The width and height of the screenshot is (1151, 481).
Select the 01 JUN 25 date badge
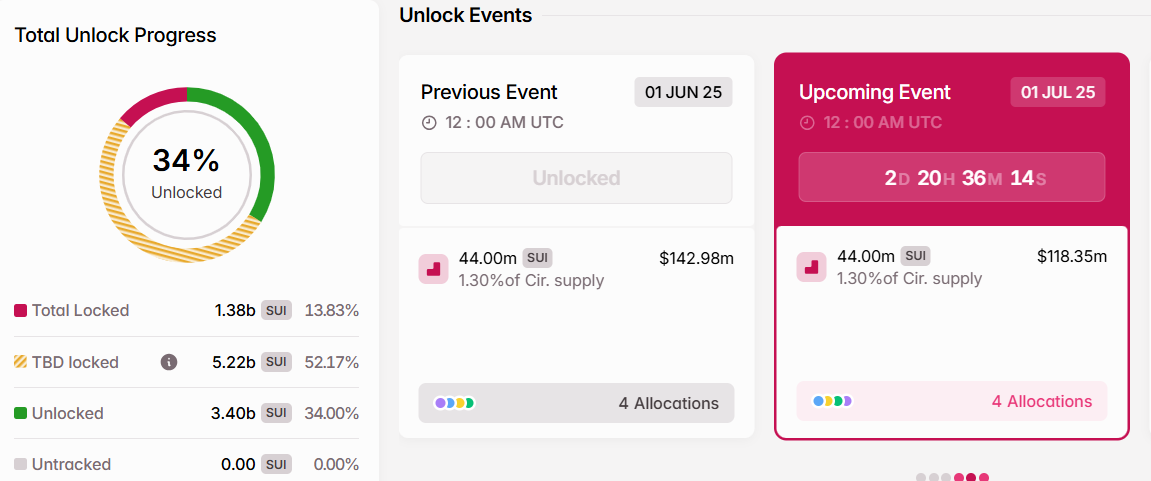coord(683,93)
